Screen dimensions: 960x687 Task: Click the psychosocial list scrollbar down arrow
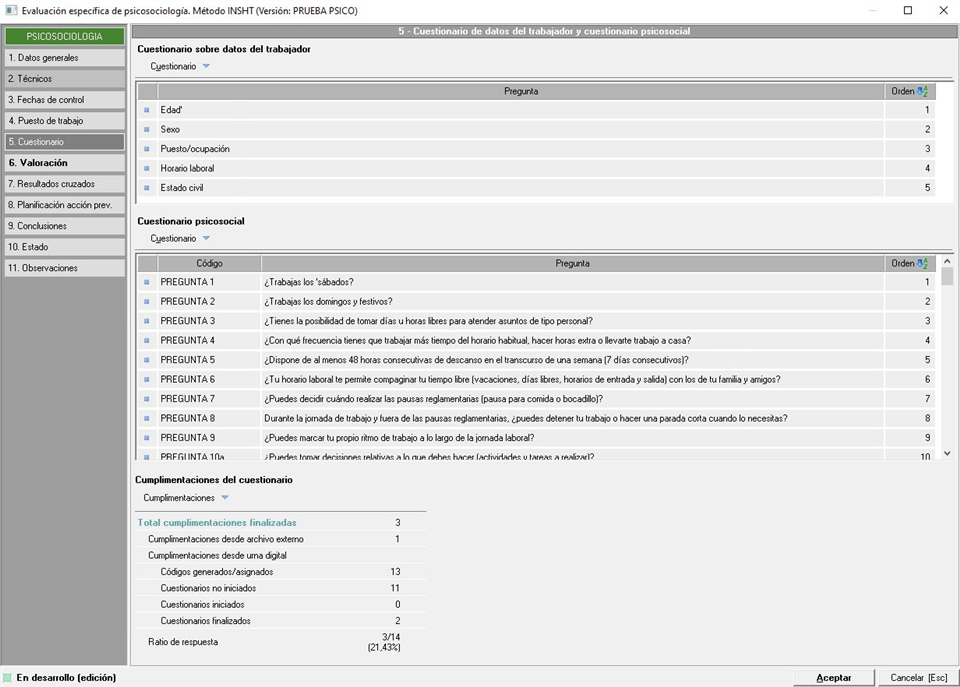tap(947, 453)
